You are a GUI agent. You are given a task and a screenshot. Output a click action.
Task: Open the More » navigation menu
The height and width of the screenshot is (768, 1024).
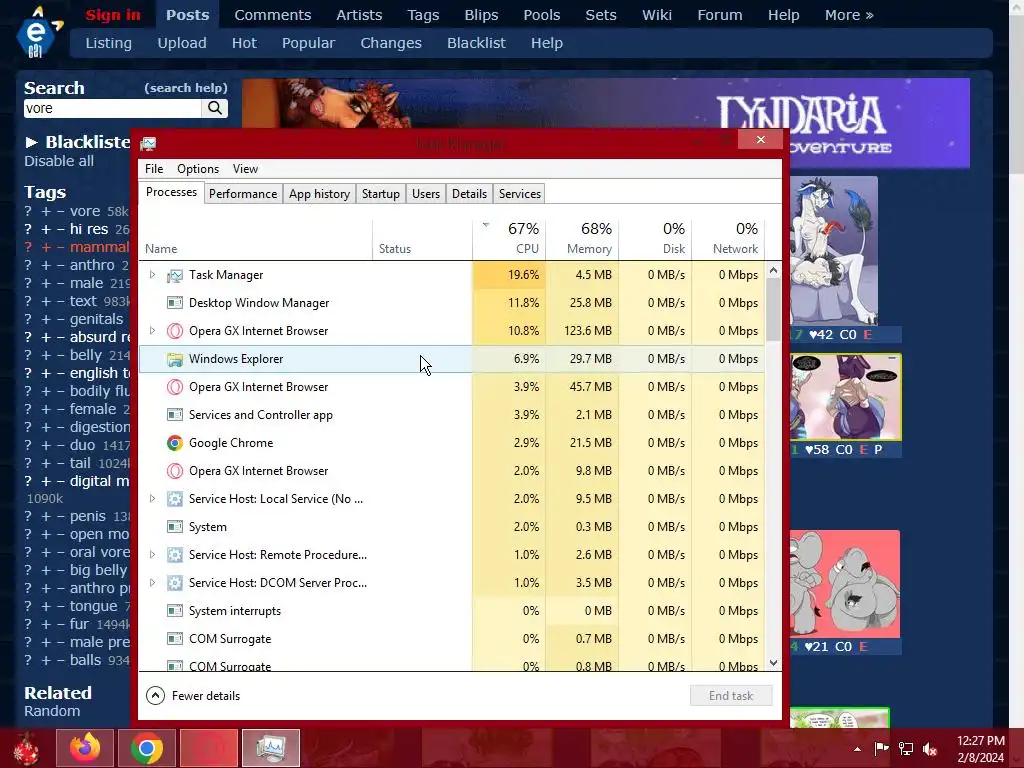849,15
